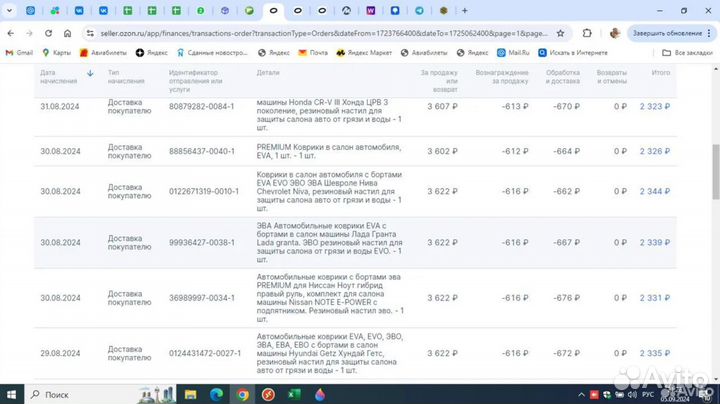Open the Gmail bookmark
This screenshot has width=720, height=404.
tap(19, 53)
